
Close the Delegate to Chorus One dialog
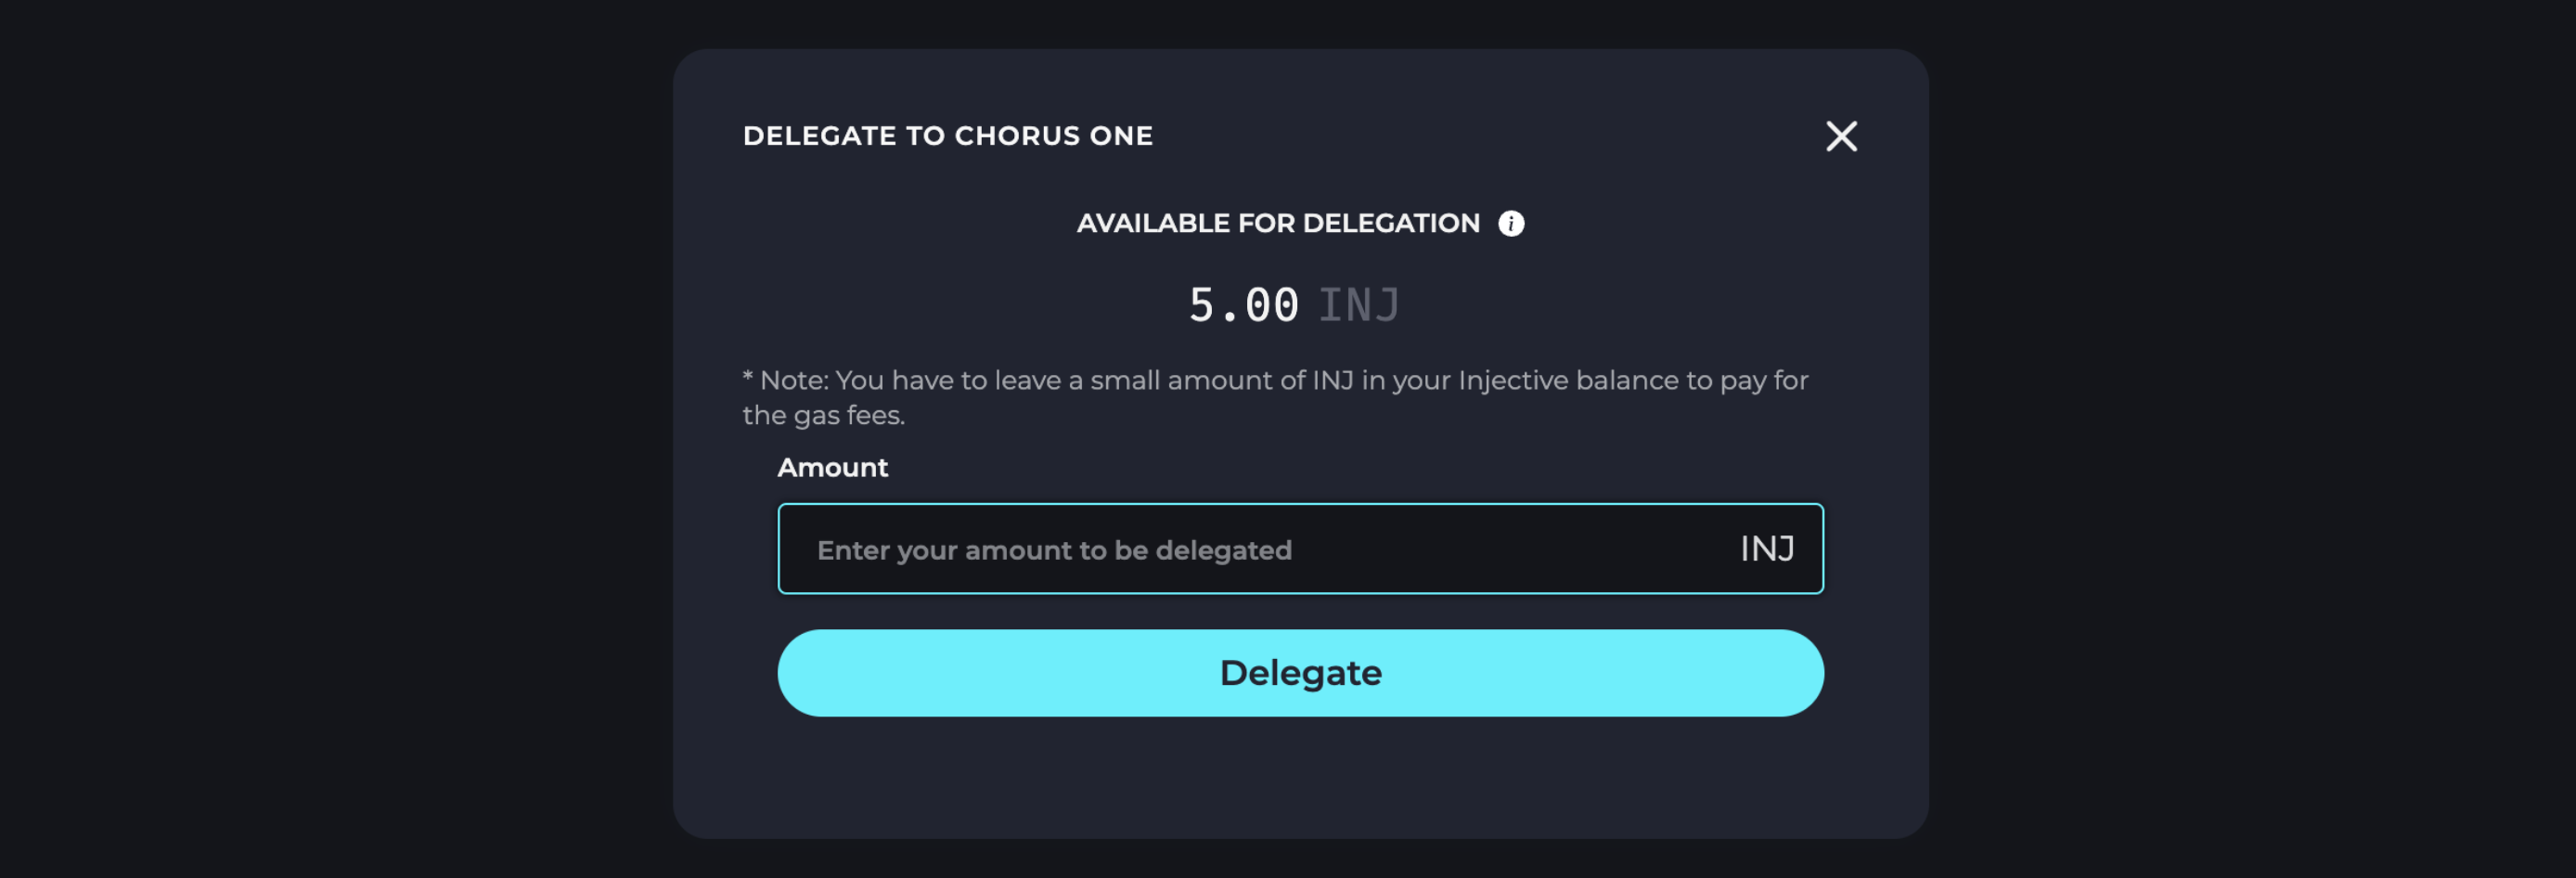pyautogui.click(x=1840, y=136)
